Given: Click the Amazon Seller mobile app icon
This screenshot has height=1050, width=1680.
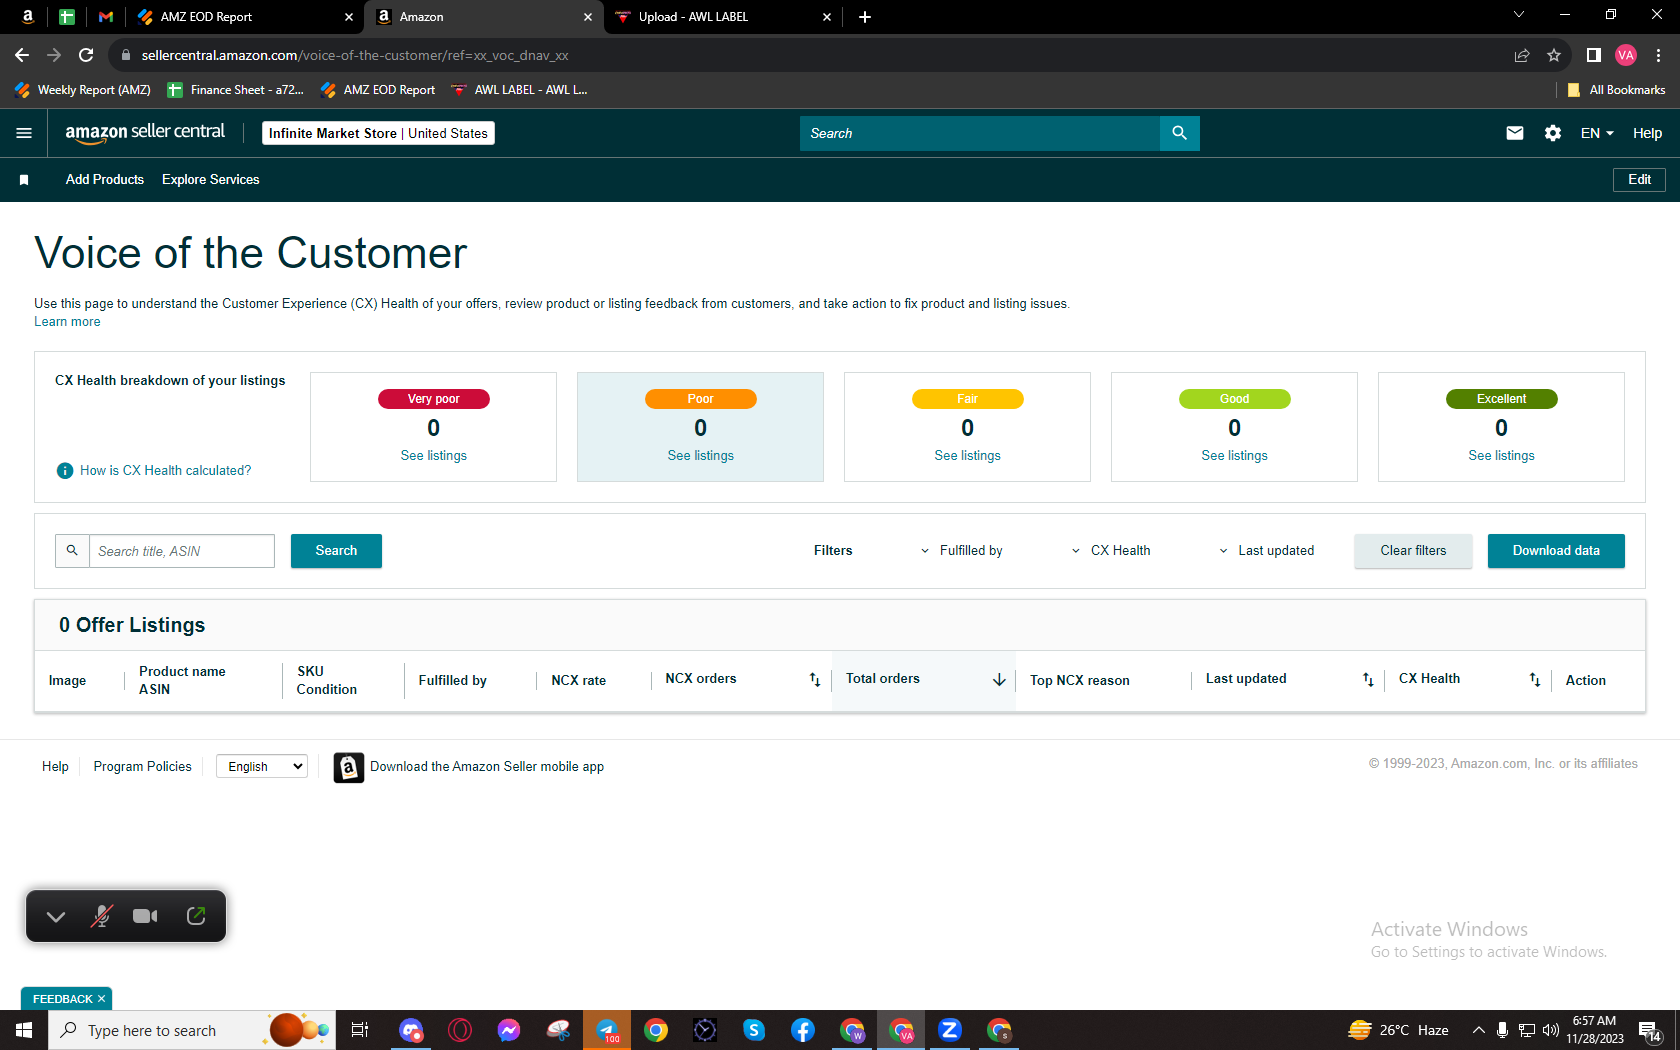Looking at the screenshot, I should (x=348, y=767).
